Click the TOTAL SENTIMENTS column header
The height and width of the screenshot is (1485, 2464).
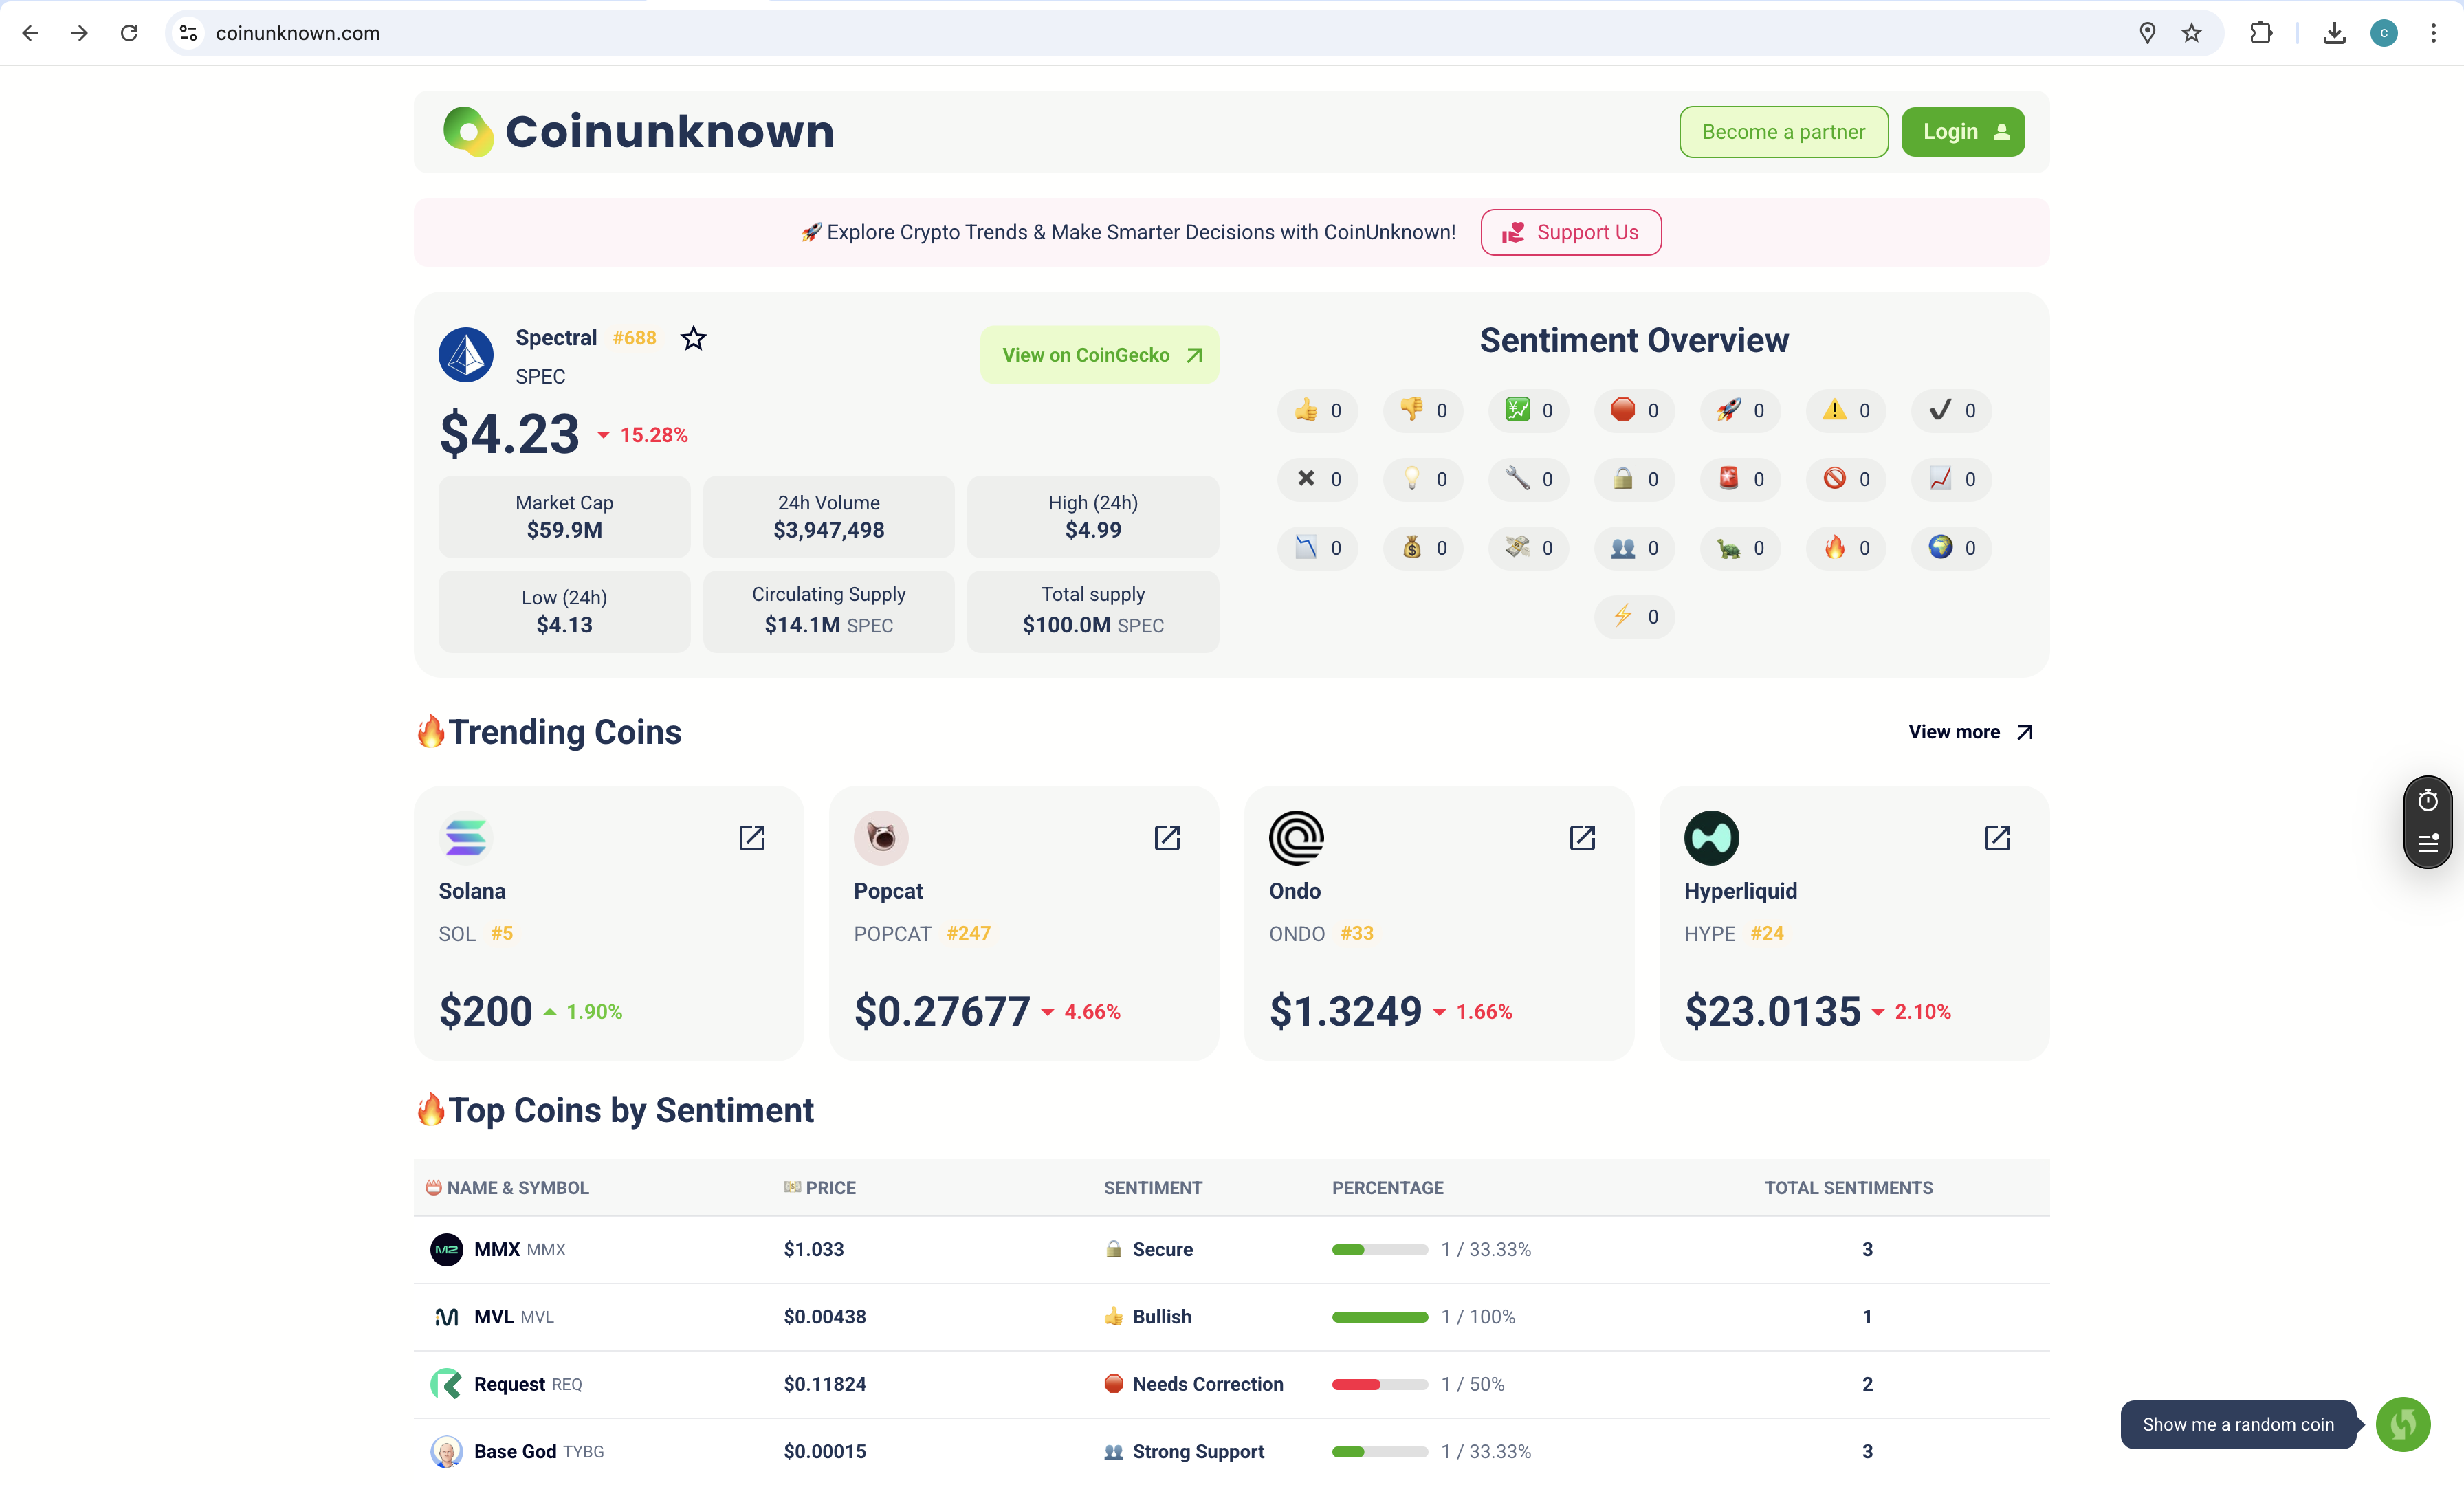[x=1848, y=1188]
